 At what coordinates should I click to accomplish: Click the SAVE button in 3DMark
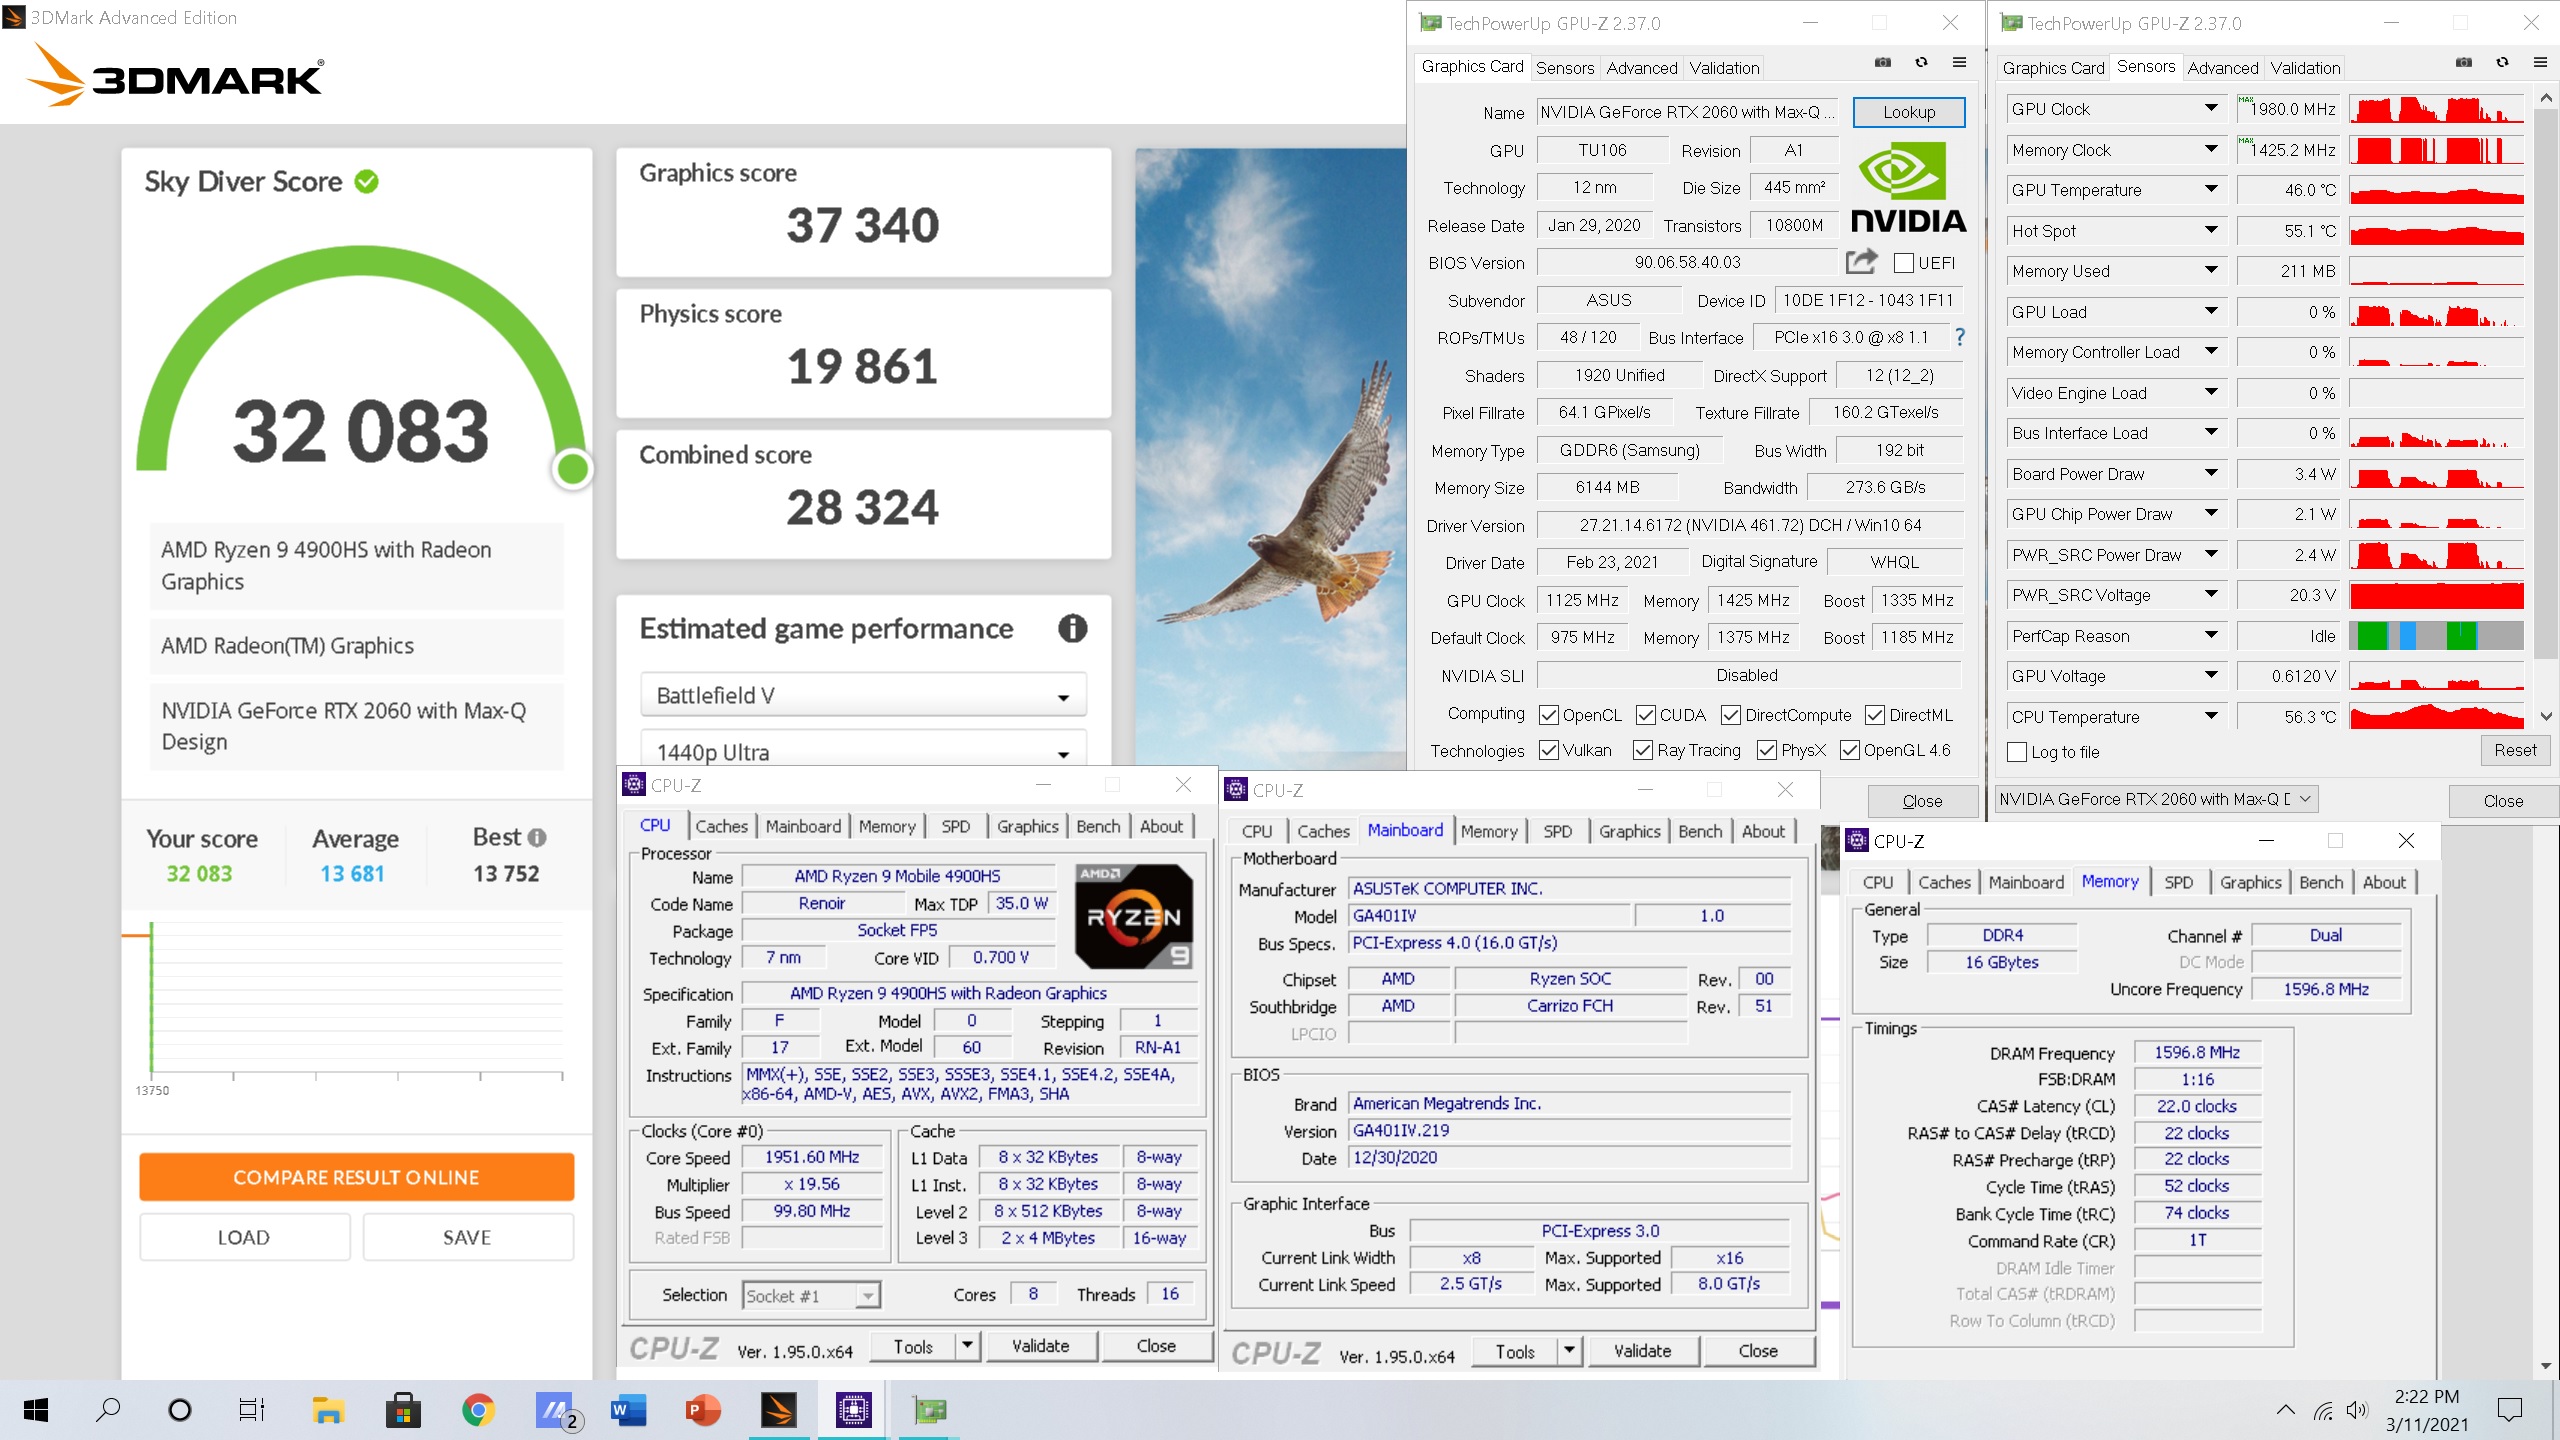[467, 1237]
